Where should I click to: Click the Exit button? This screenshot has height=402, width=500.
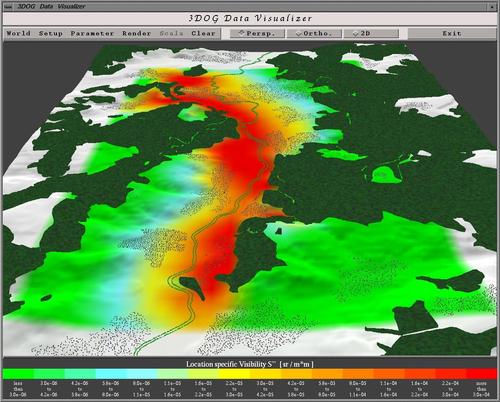452,33
